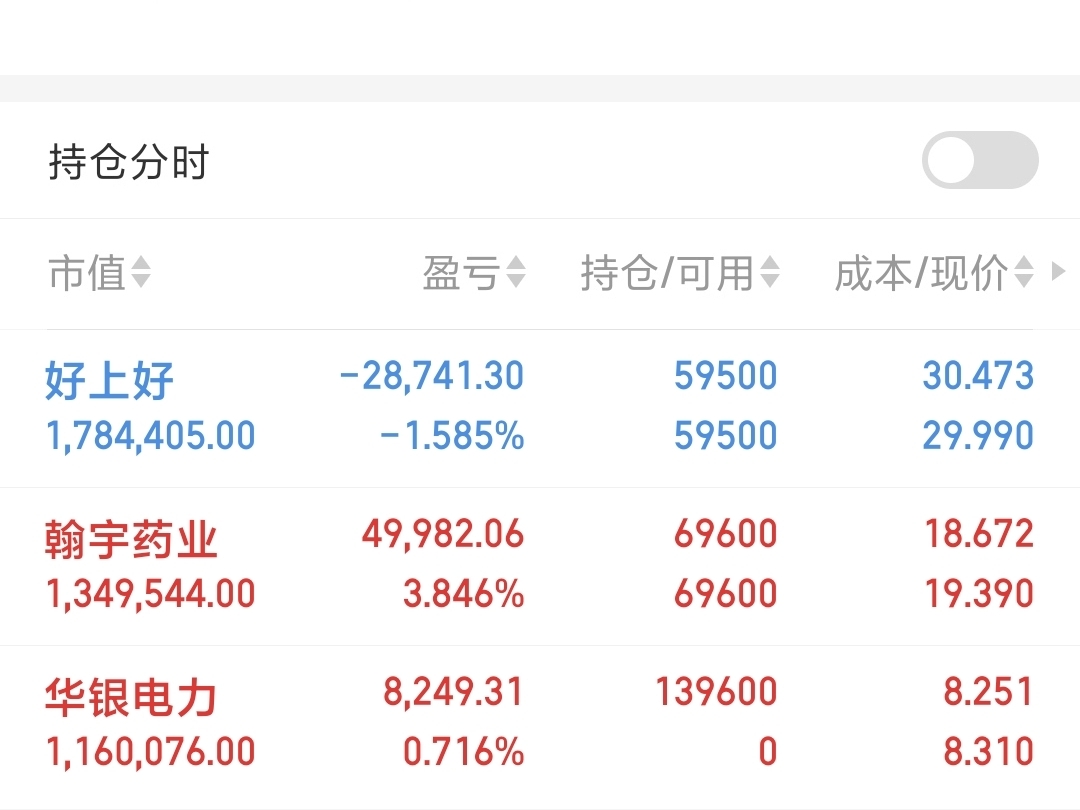This screenshot has height=810, width=1080.
Task: Open the 翰宇药业 stock holding
Action: tap(540, 566)
